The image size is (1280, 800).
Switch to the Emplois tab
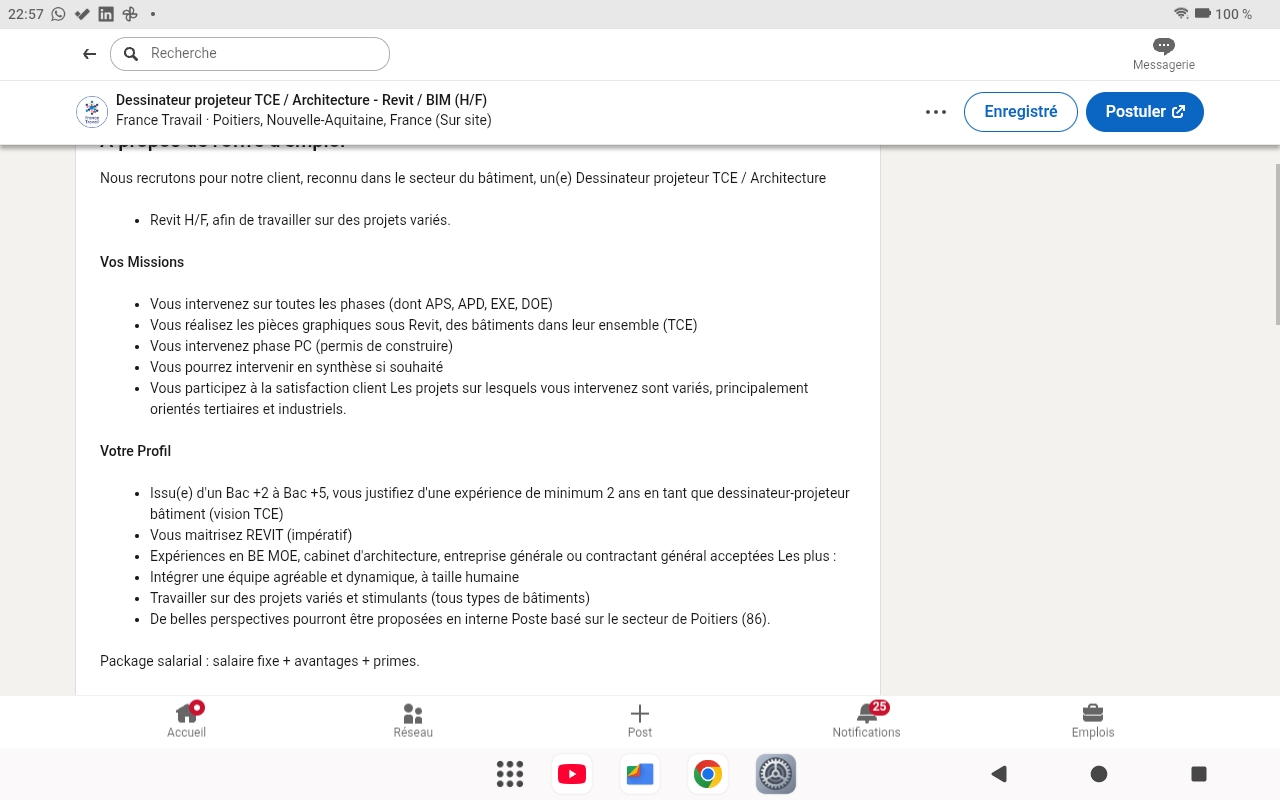pyautogui.click(x=1092, y=720)
